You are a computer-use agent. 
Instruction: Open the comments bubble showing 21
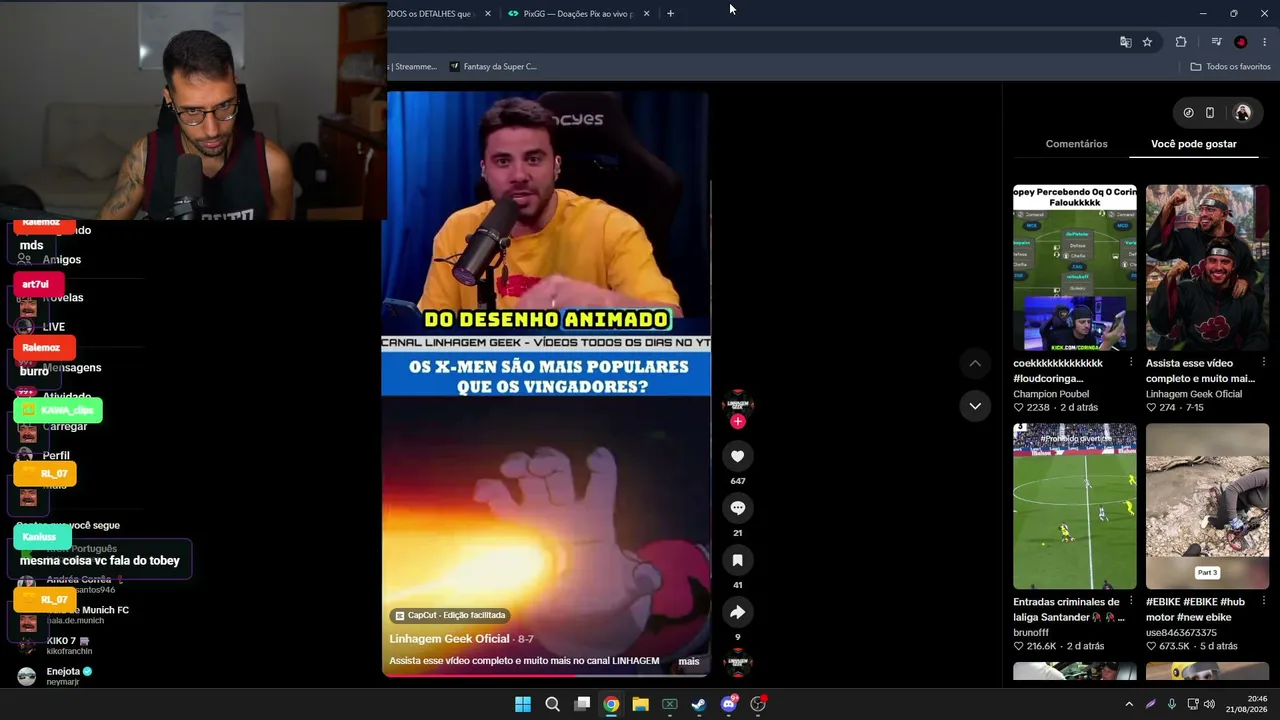tap(738, 508)
